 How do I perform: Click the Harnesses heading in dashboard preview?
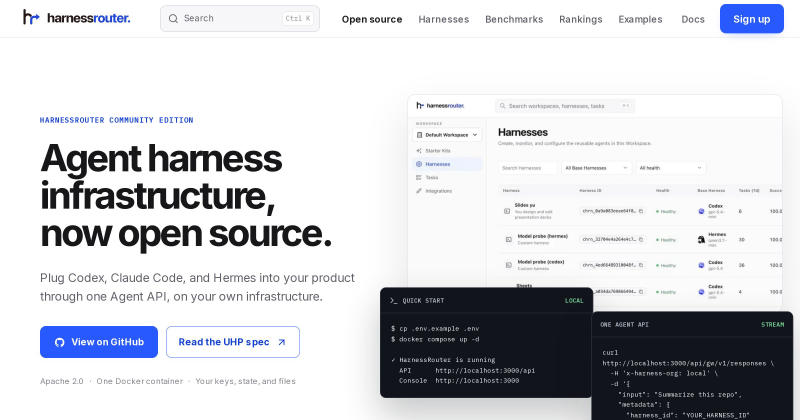(523, 132)
